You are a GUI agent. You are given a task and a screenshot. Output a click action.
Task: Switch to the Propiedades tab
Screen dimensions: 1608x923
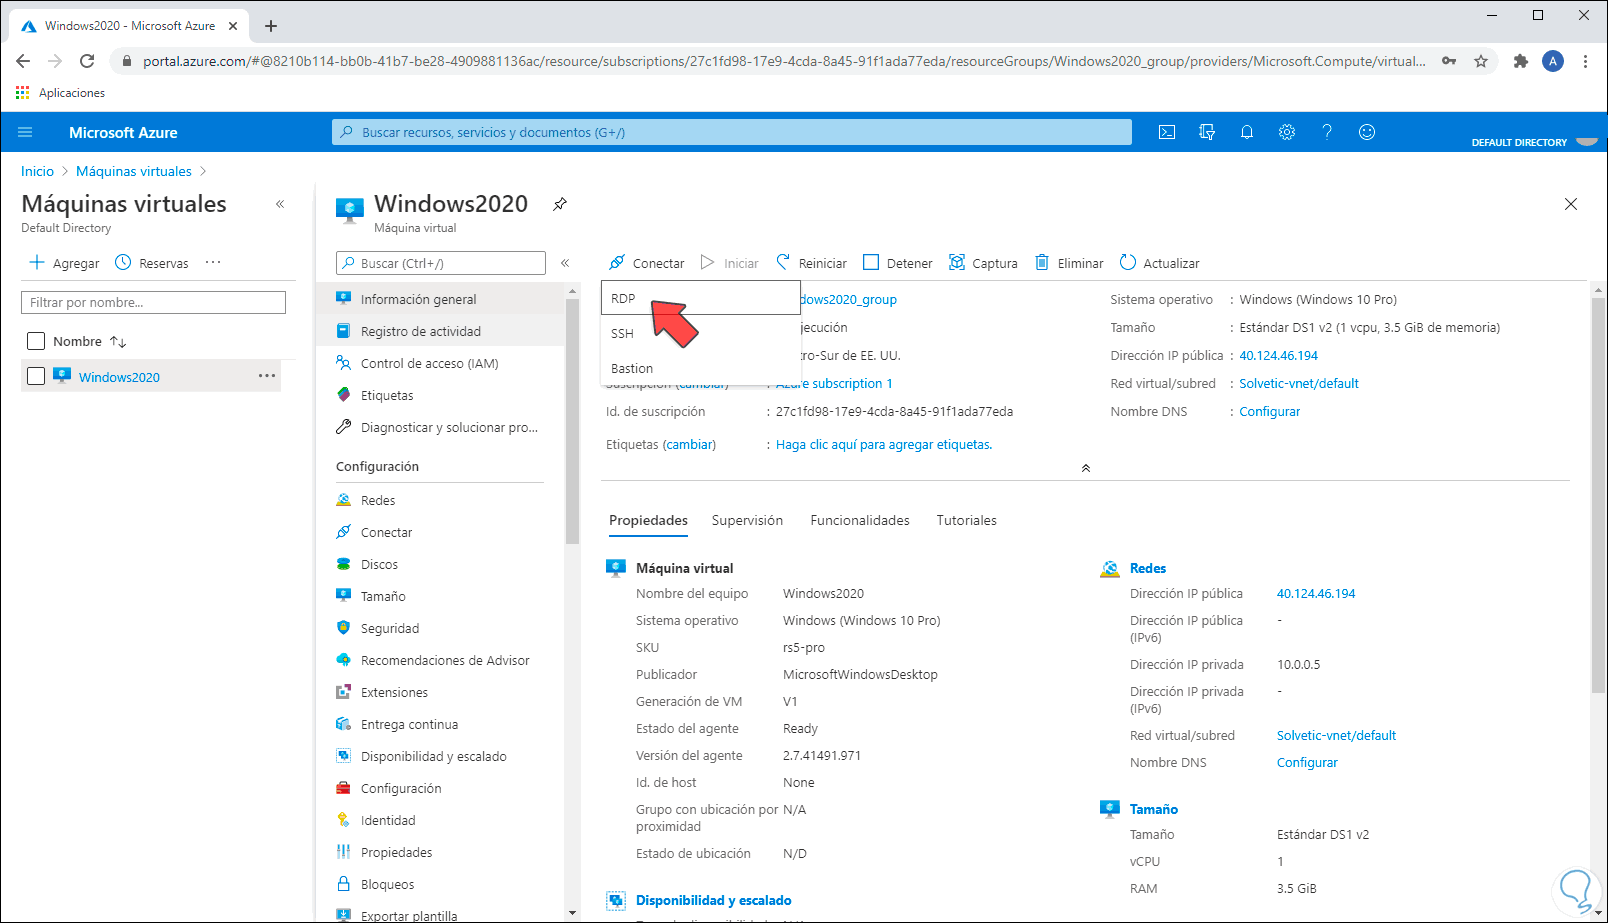pyautogui.click(x=648, y=520)
